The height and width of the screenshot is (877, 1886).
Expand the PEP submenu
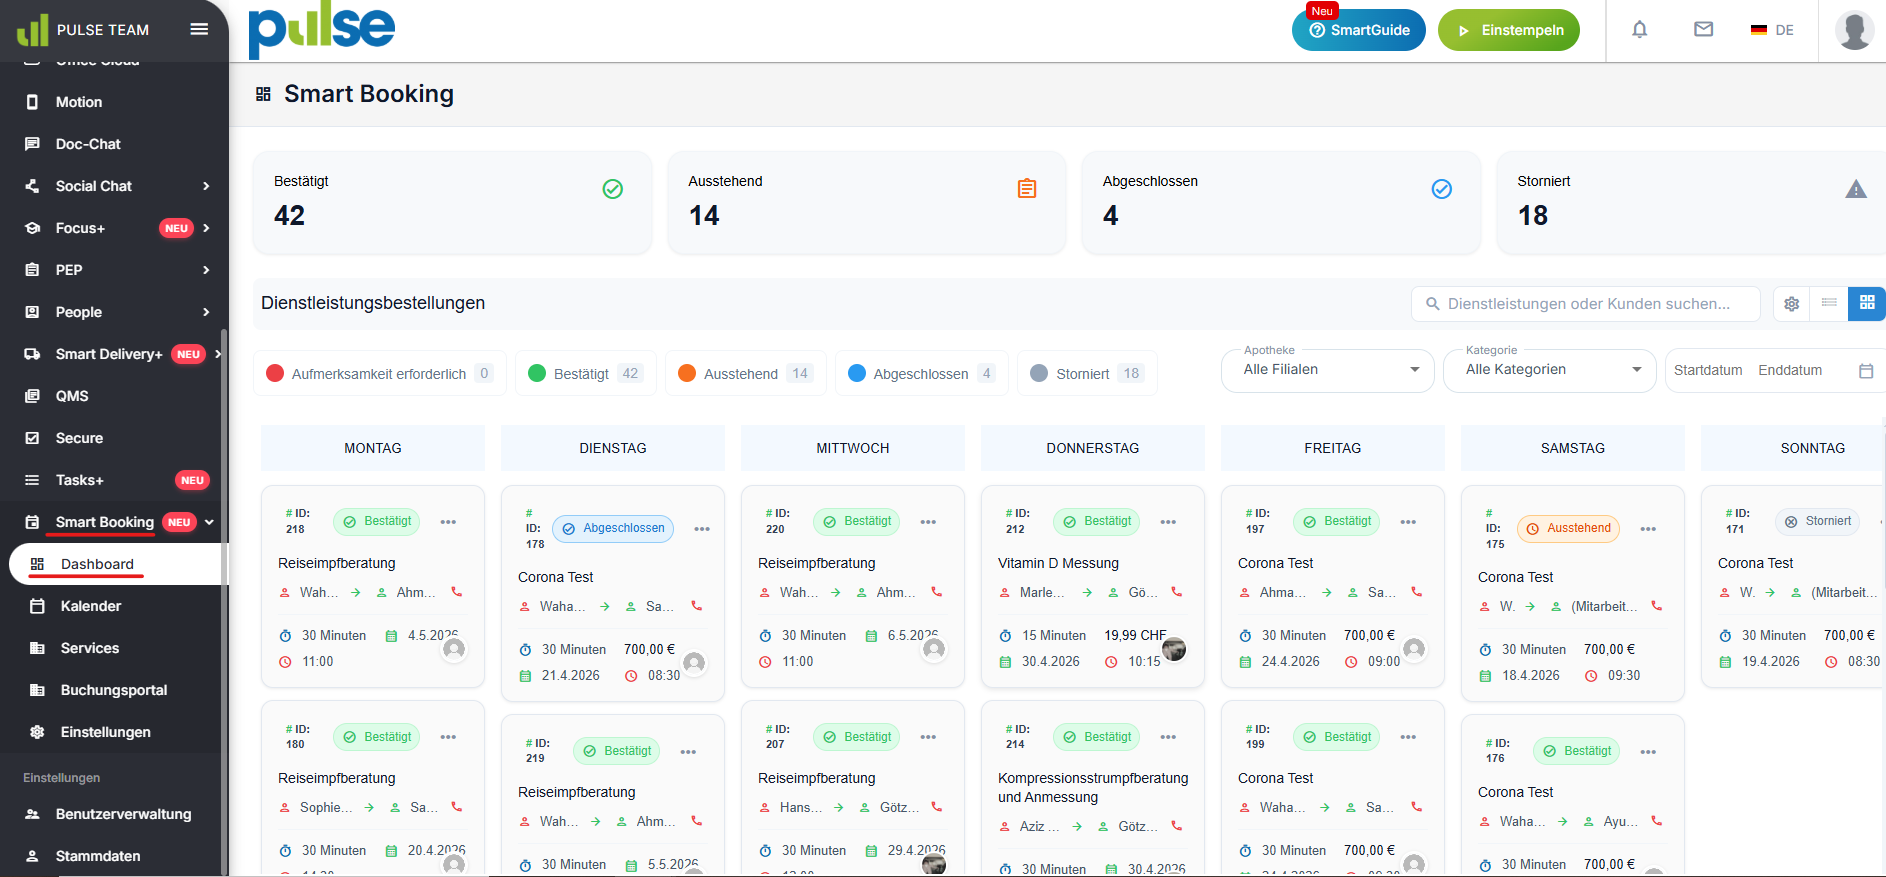pos(206,270)
